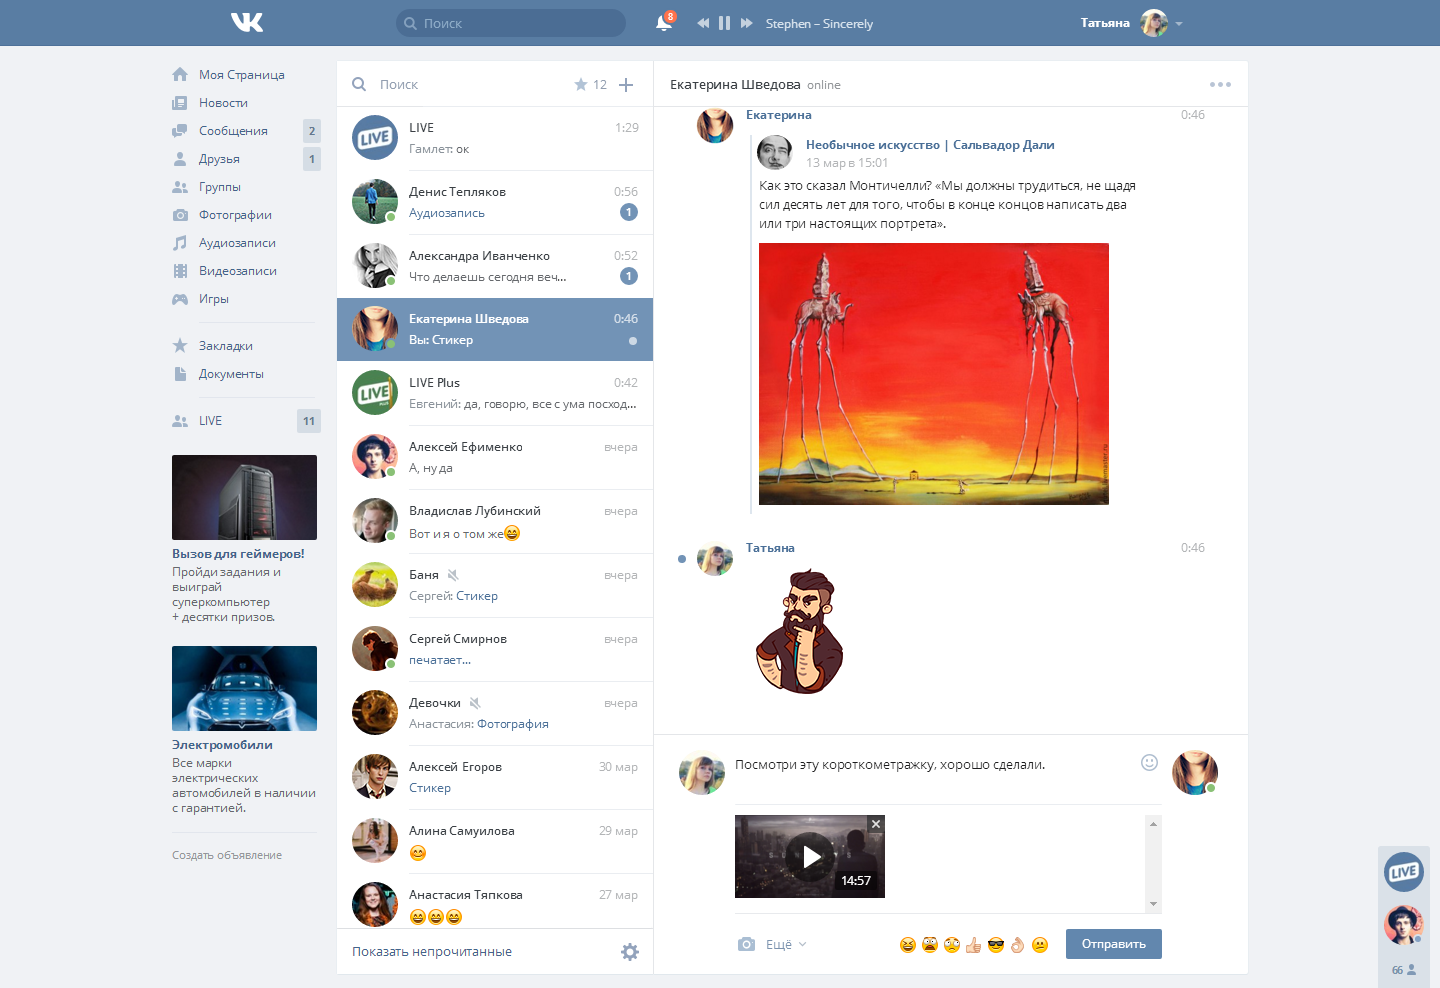Remove the attached video with X
Image resolution: width=1440 pixels, height=988 pixels.
[876, 824]
